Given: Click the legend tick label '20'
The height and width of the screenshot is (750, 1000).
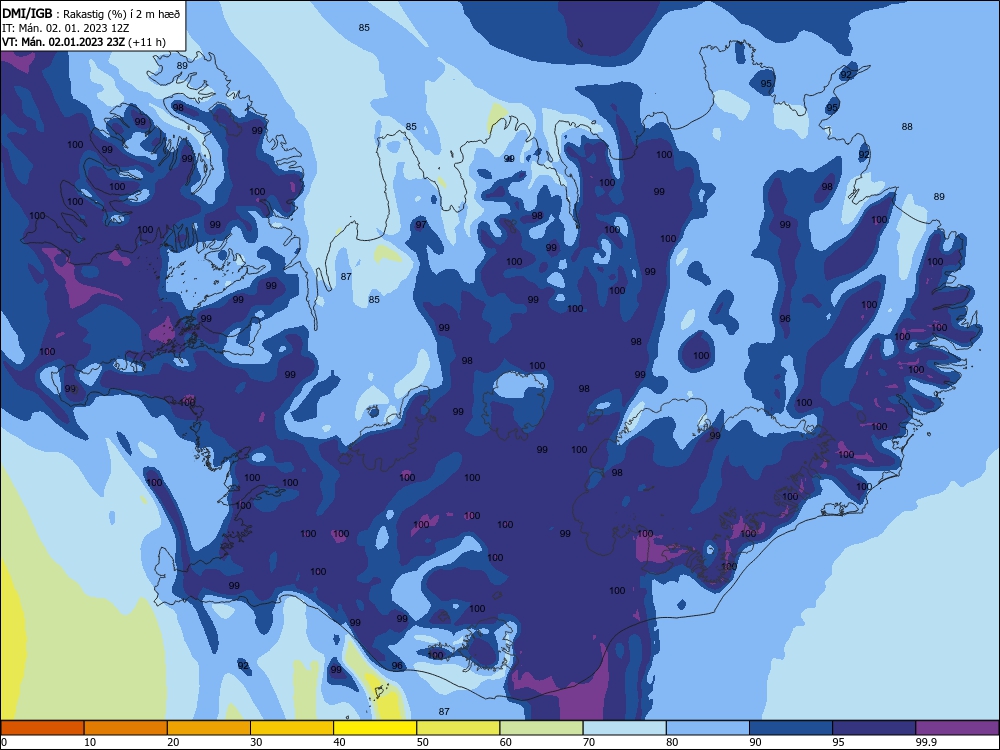Looking at the screenshot, I should pos(173,742).
